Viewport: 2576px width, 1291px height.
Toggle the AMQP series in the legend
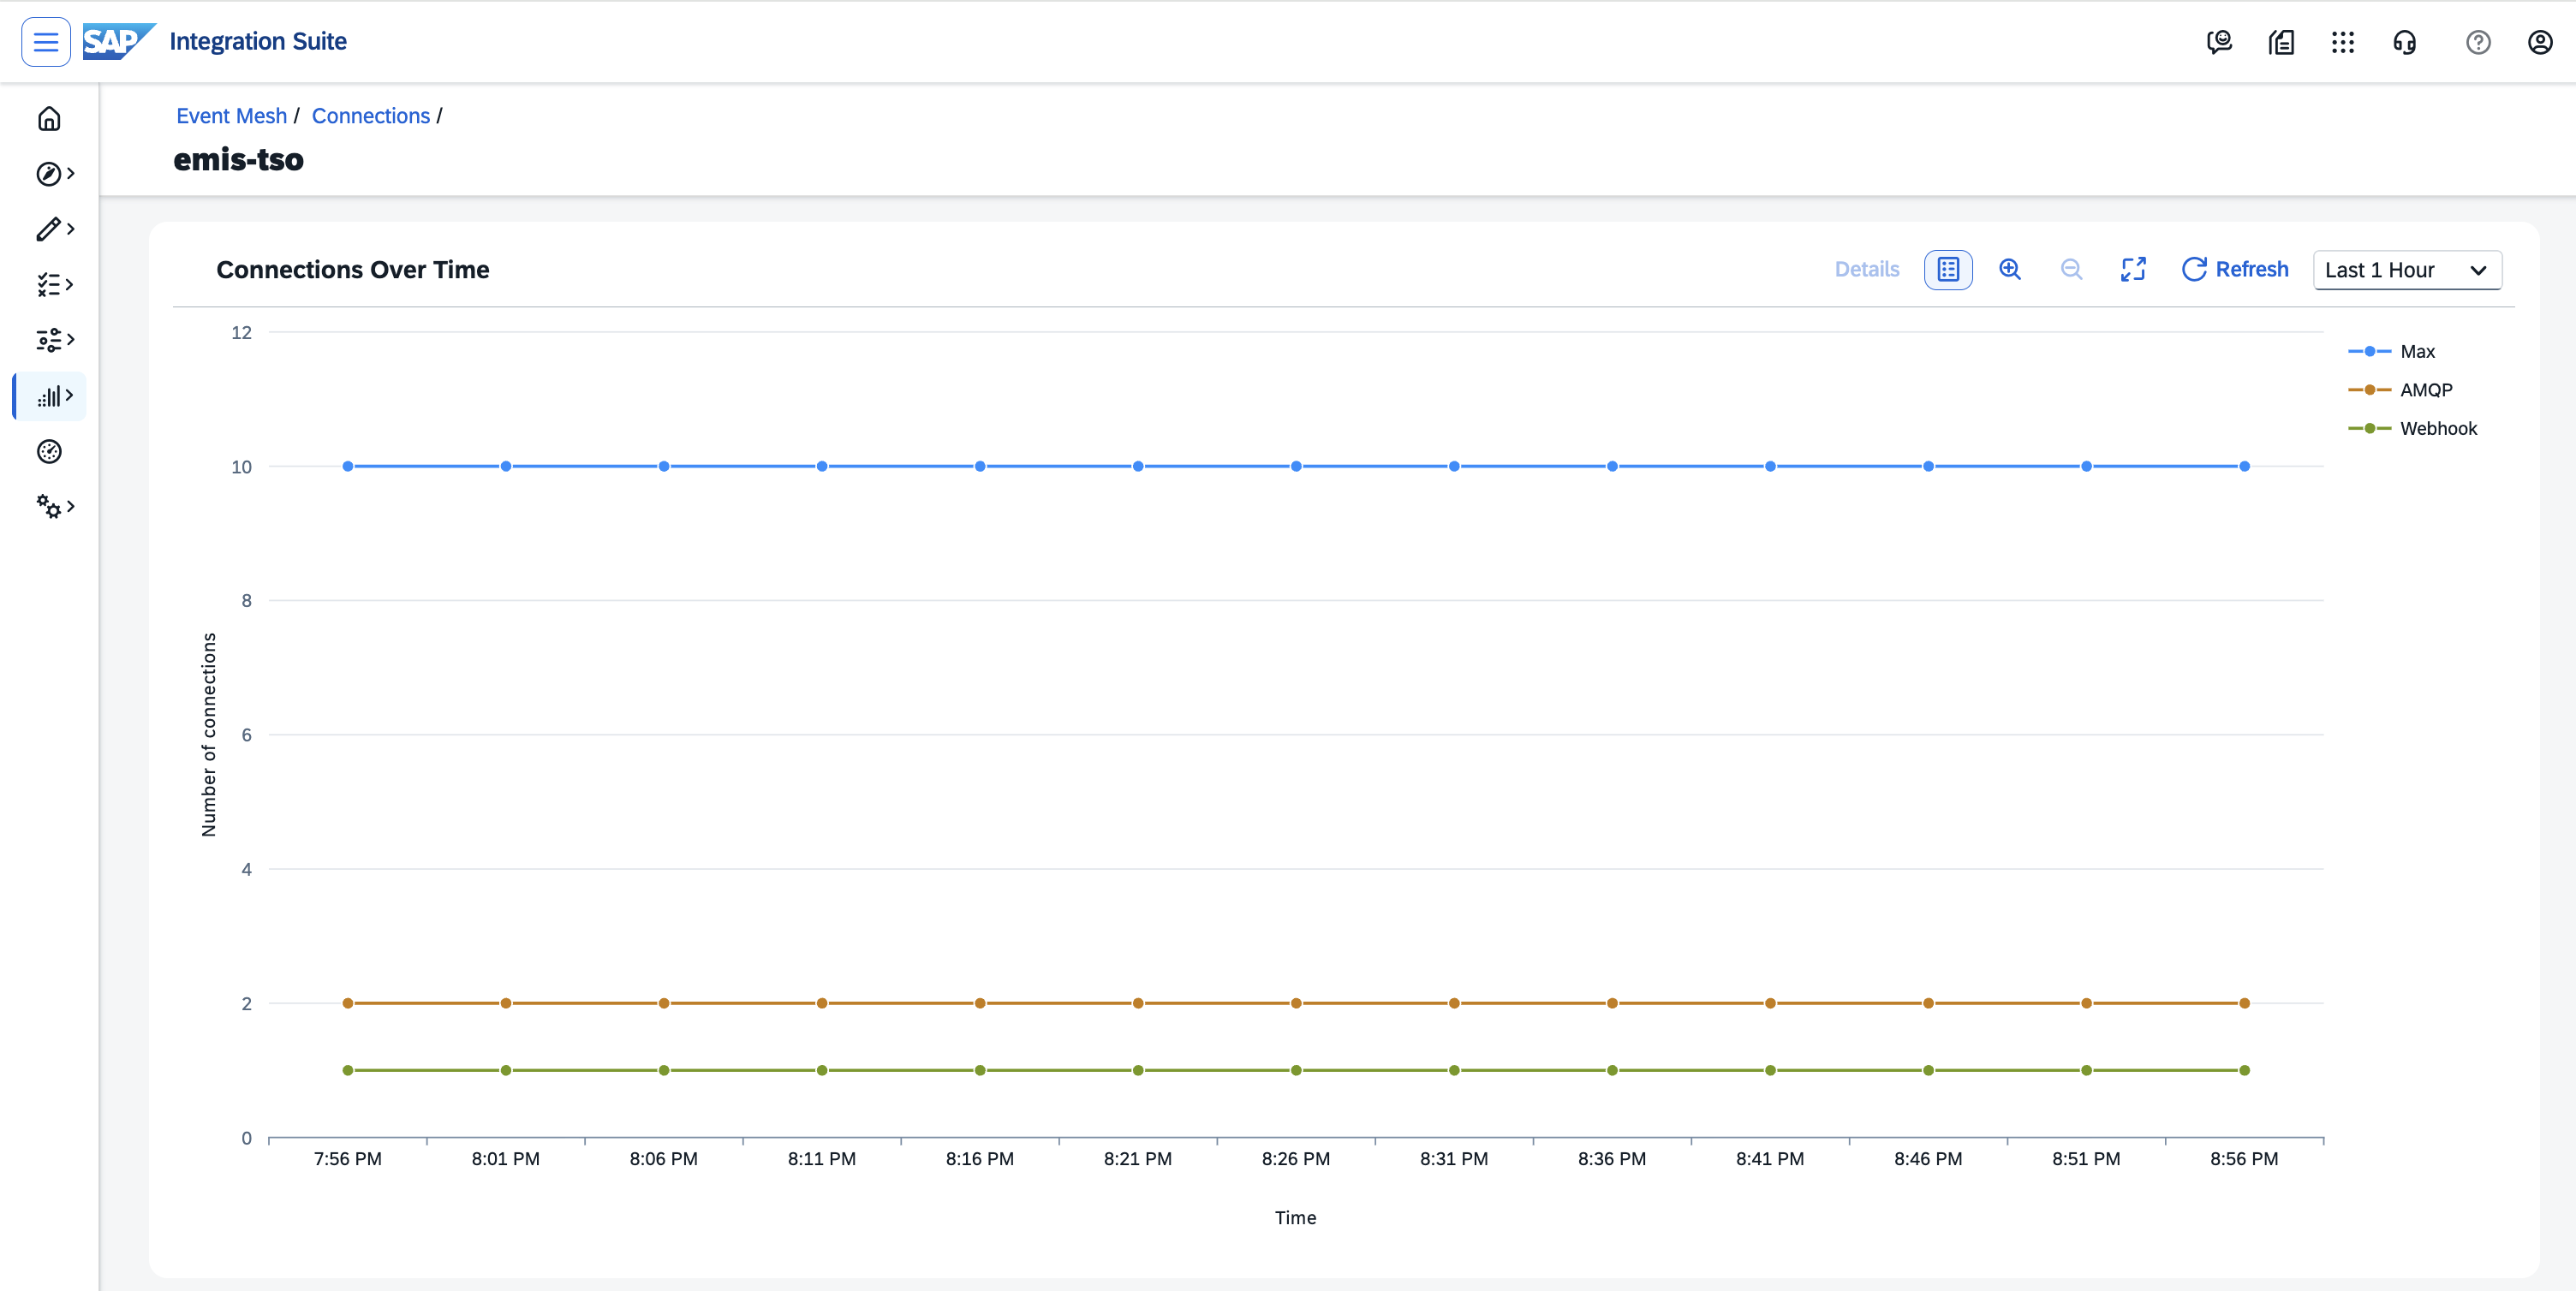pyautogui.click(x=2400, y=390)
